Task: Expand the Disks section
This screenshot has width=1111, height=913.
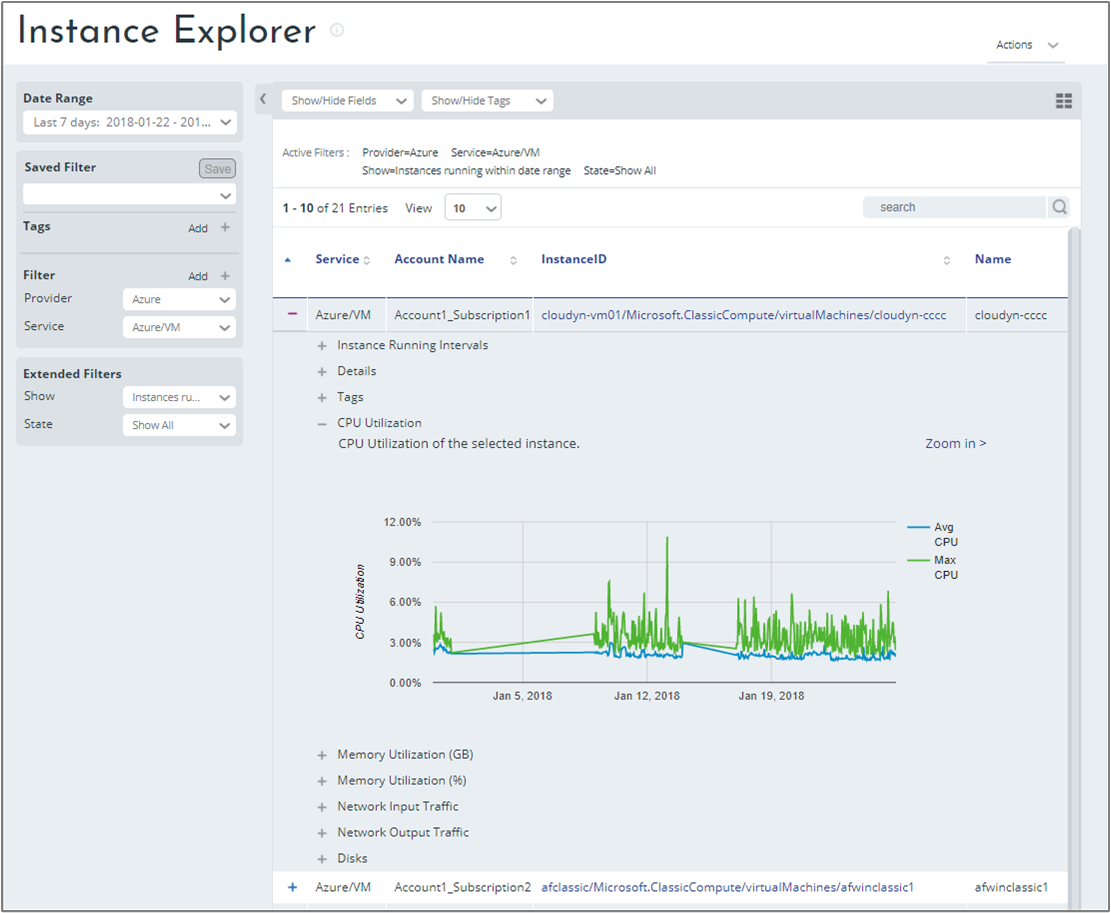Action: pos(322,859)
